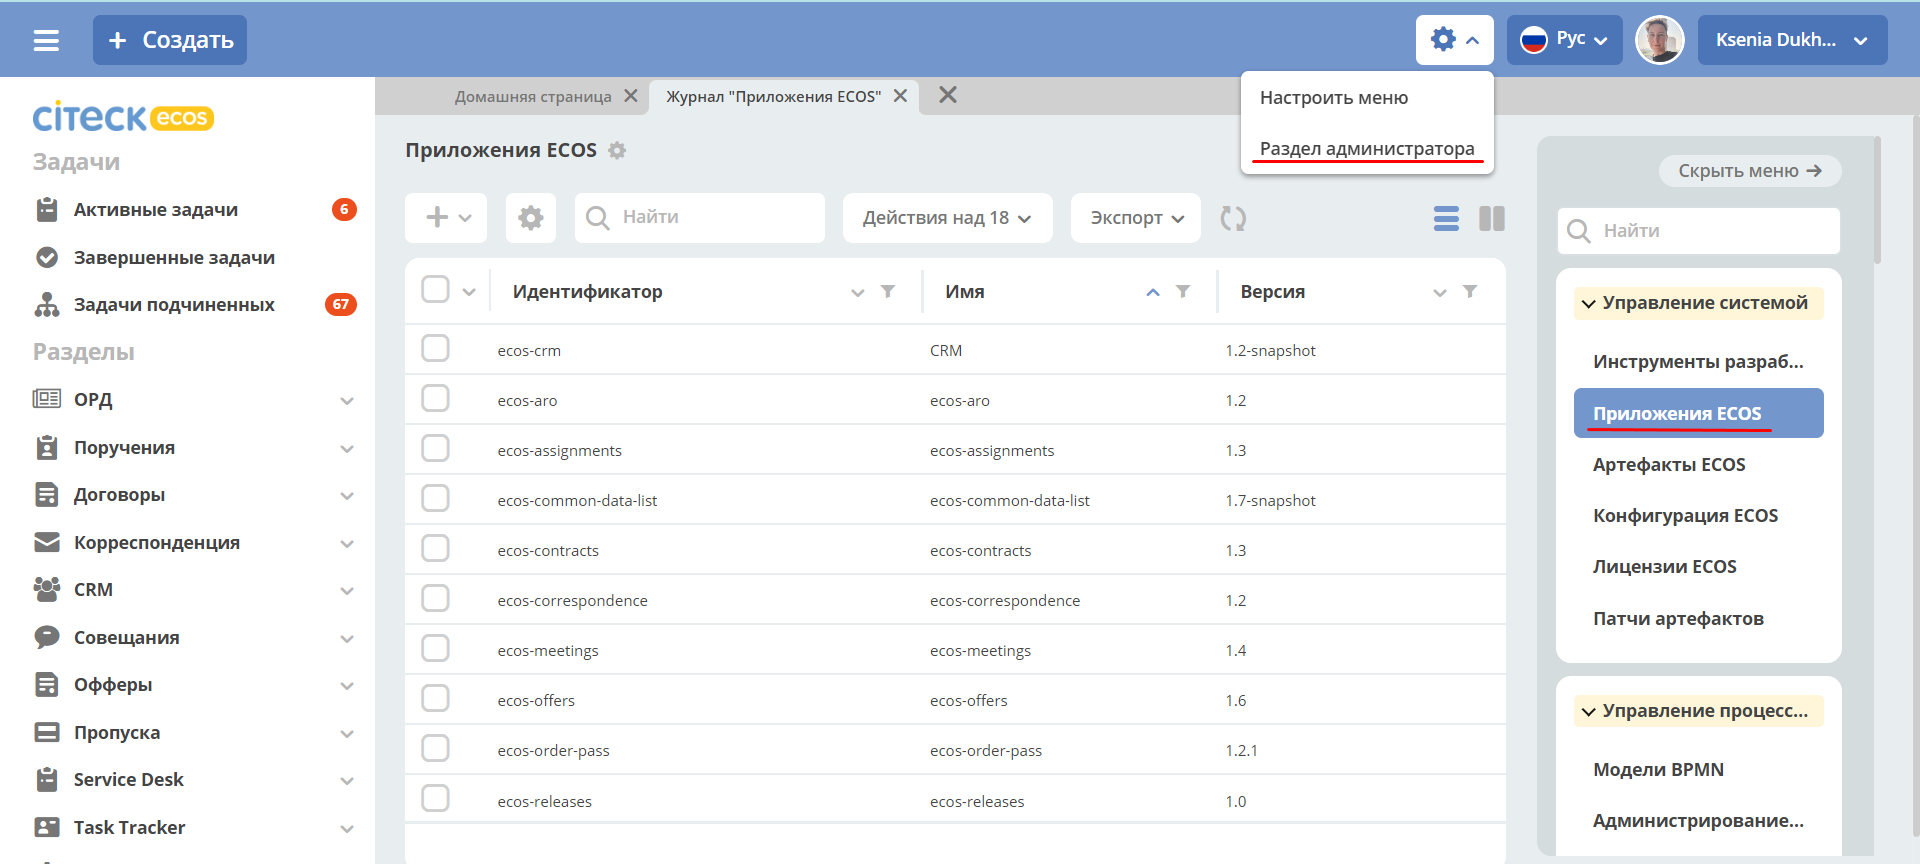1920x864 pixels.
Task: Open Активные задачи link
Action: [x=156, y=210]
